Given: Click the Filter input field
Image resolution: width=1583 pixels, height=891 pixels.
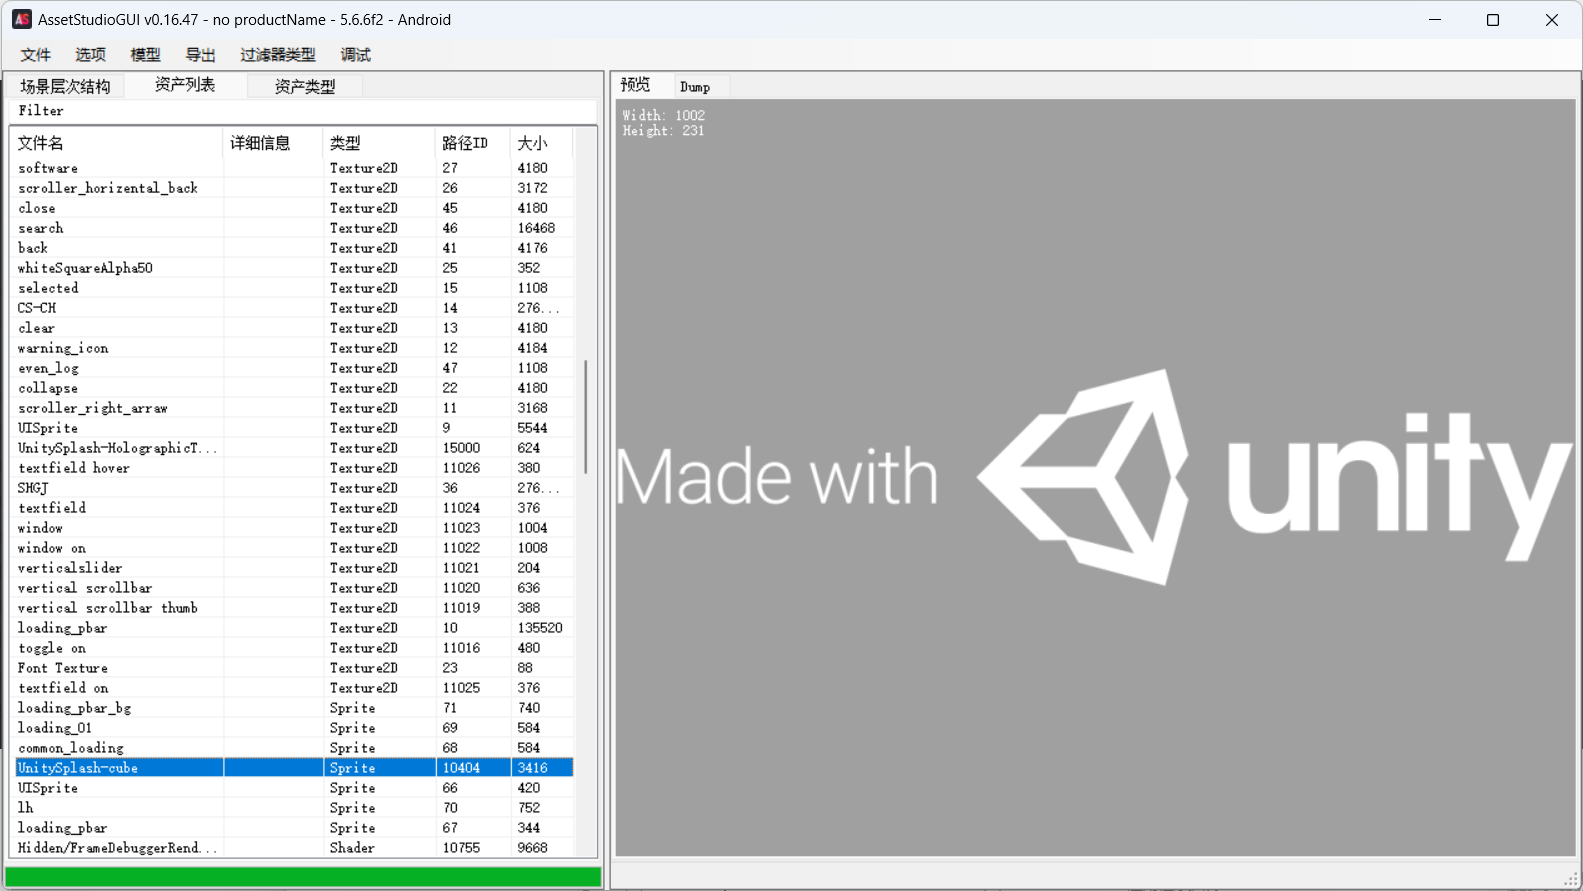Looking at the screenshot, I should [303, 111].
